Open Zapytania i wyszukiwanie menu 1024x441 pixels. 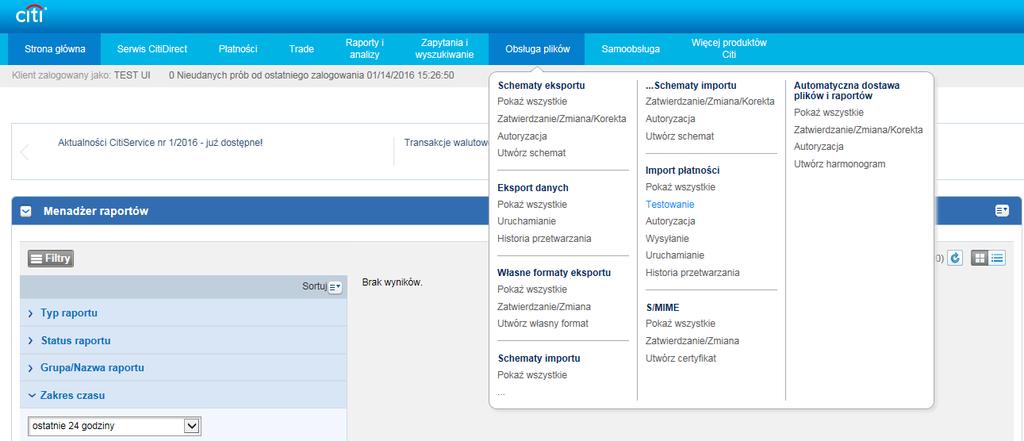[x=444, y=49]
